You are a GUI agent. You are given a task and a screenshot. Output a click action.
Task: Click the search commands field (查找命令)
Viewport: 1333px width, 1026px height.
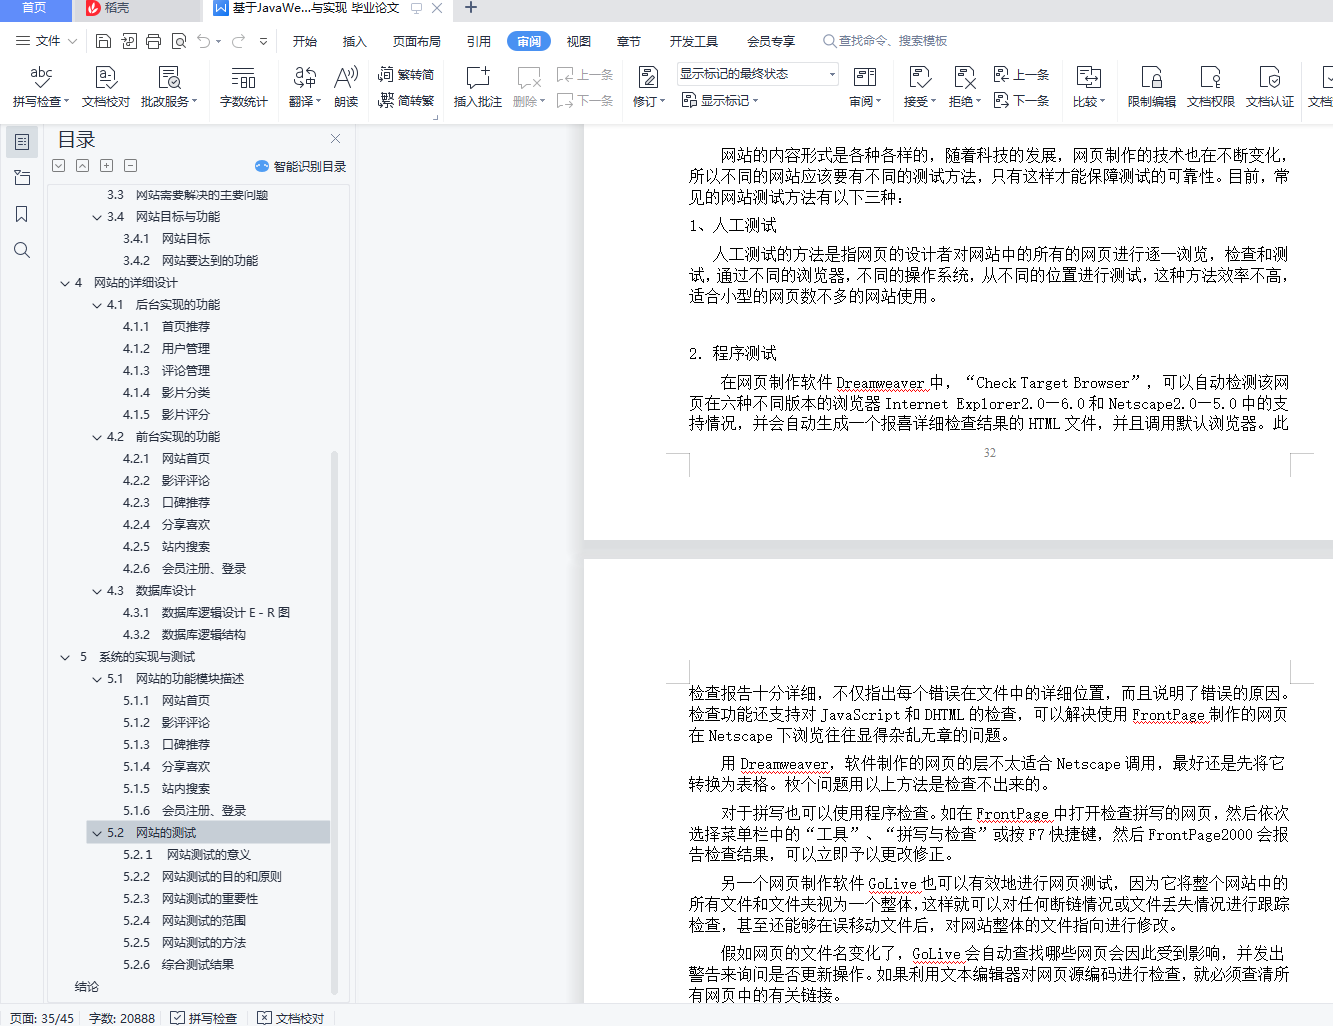(x=885, y=41)
